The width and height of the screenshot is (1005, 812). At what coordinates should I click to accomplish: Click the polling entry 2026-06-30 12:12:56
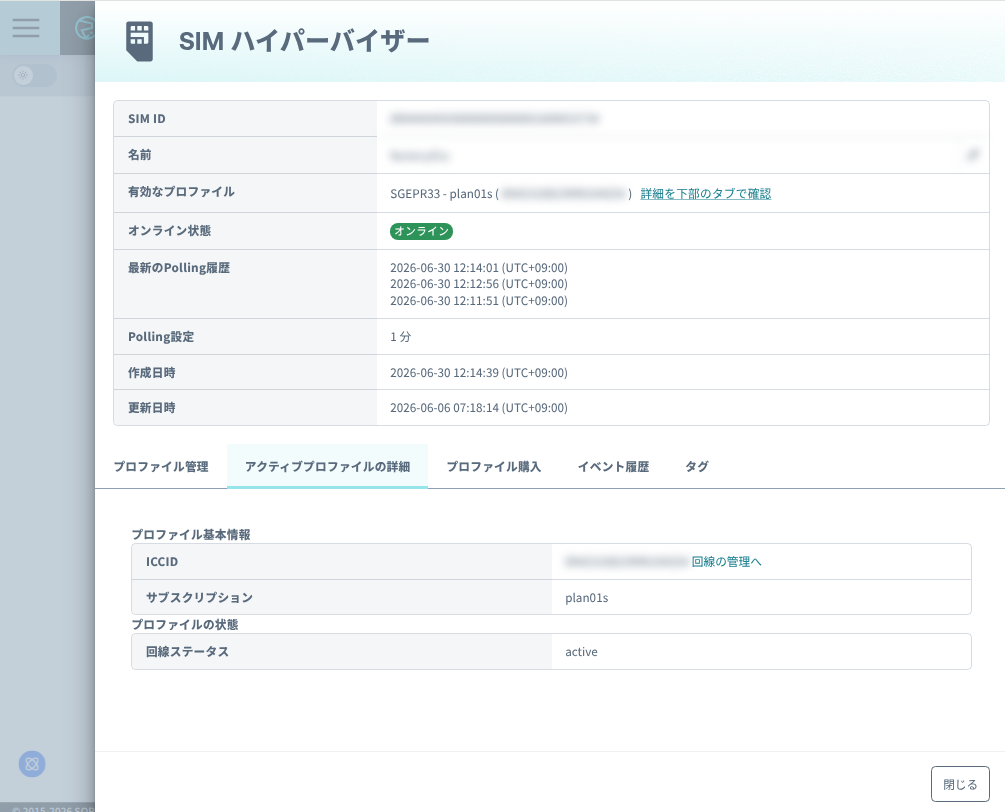click(x=479, y=284)
